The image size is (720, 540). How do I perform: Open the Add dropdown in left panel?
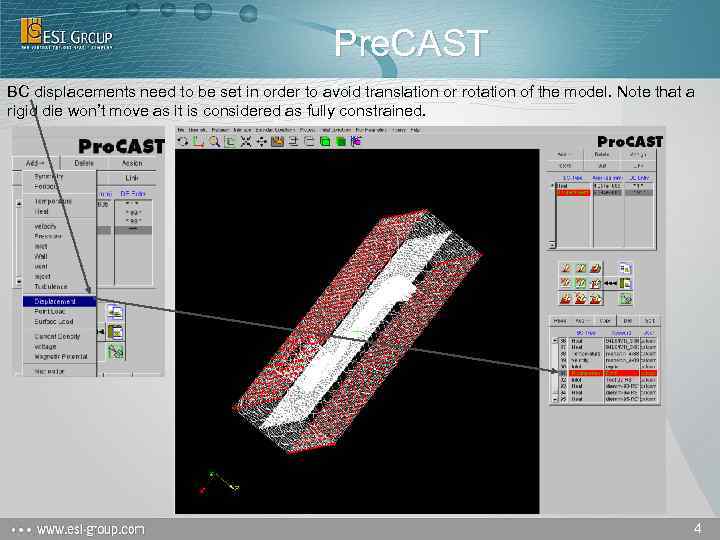[x=35, y=163]
